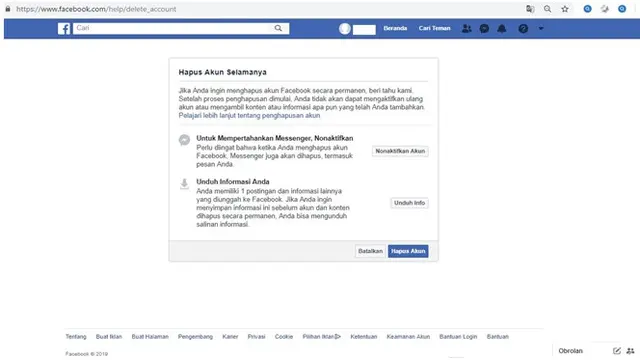Open the Obrolan chat bar

571,351
